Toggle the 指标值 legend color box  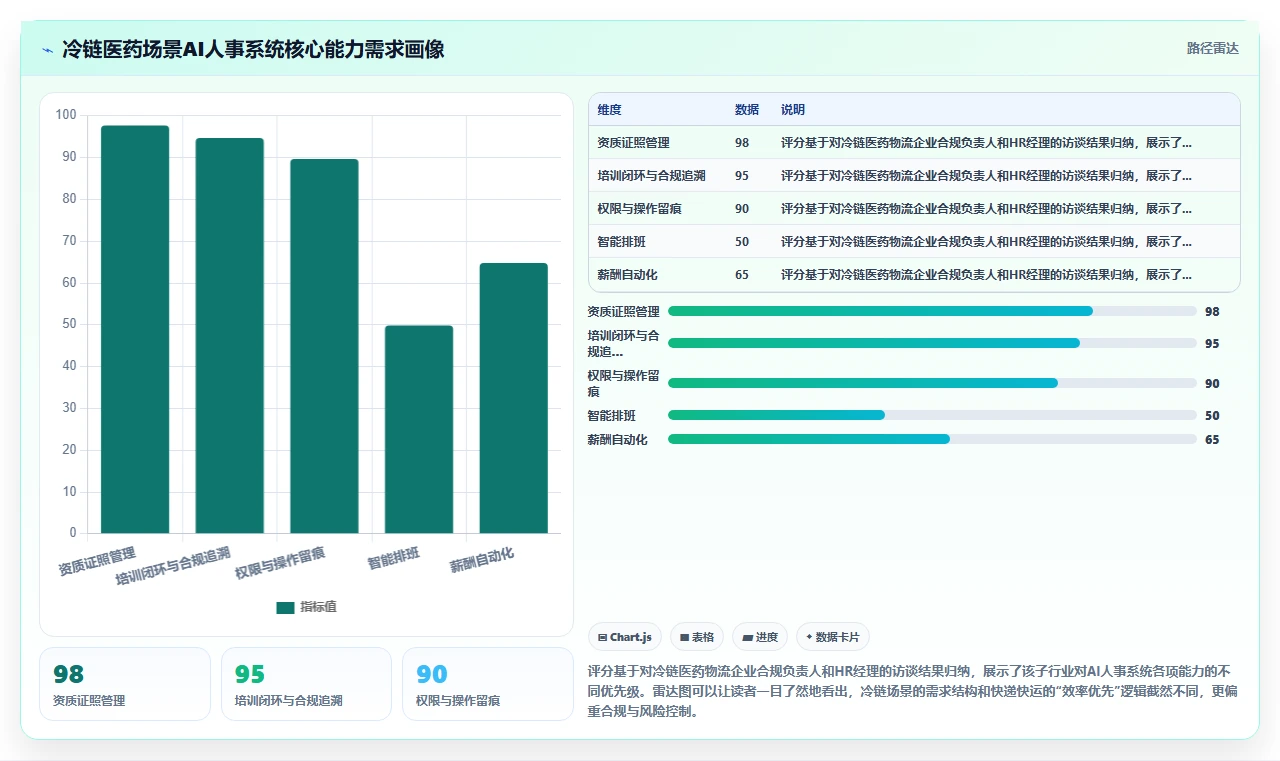click(x=285, y=607)
